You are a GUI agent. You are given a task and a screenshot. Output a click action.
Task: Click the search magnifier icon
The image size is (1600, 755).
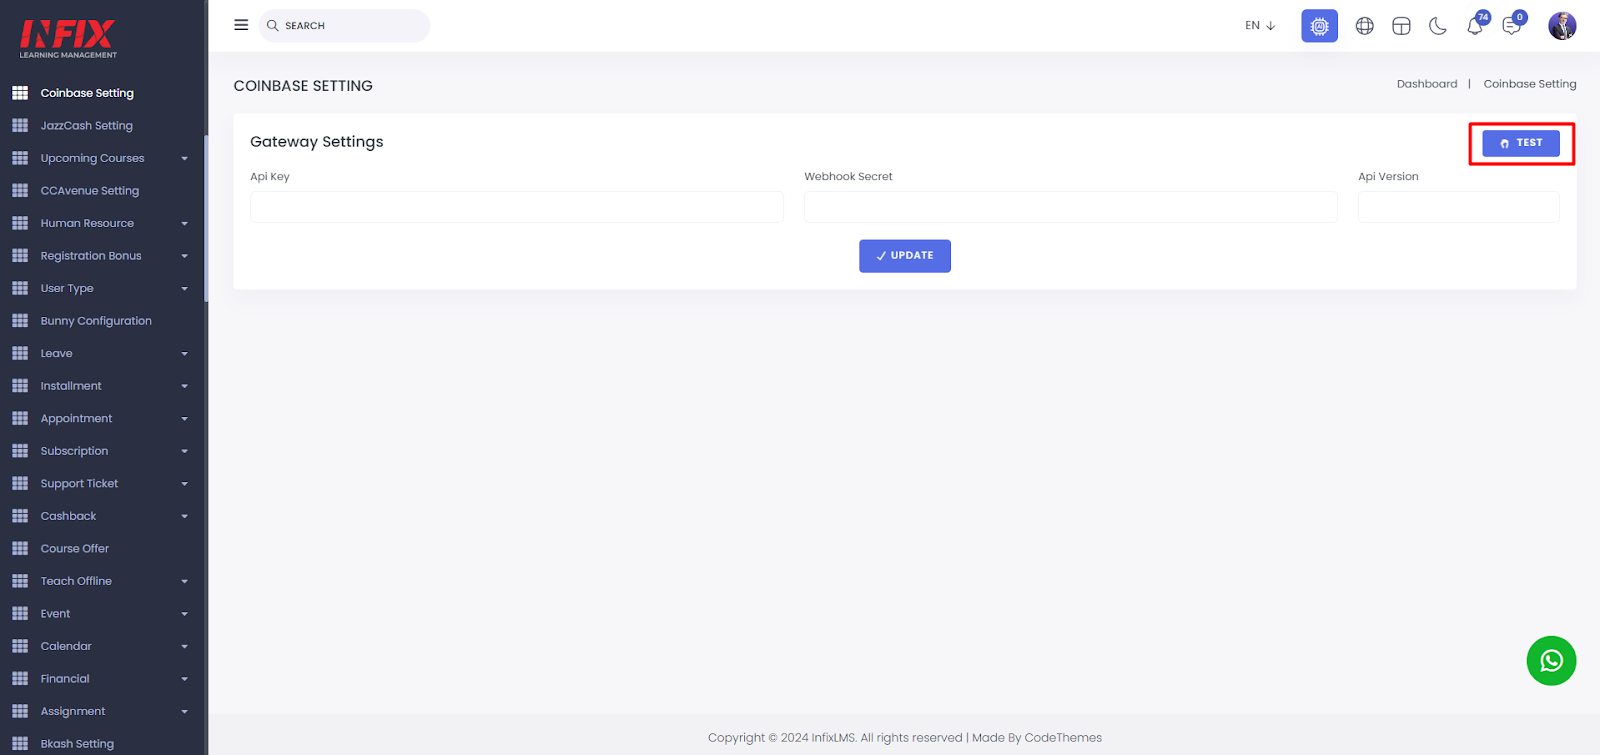click(x=272, y=25)
